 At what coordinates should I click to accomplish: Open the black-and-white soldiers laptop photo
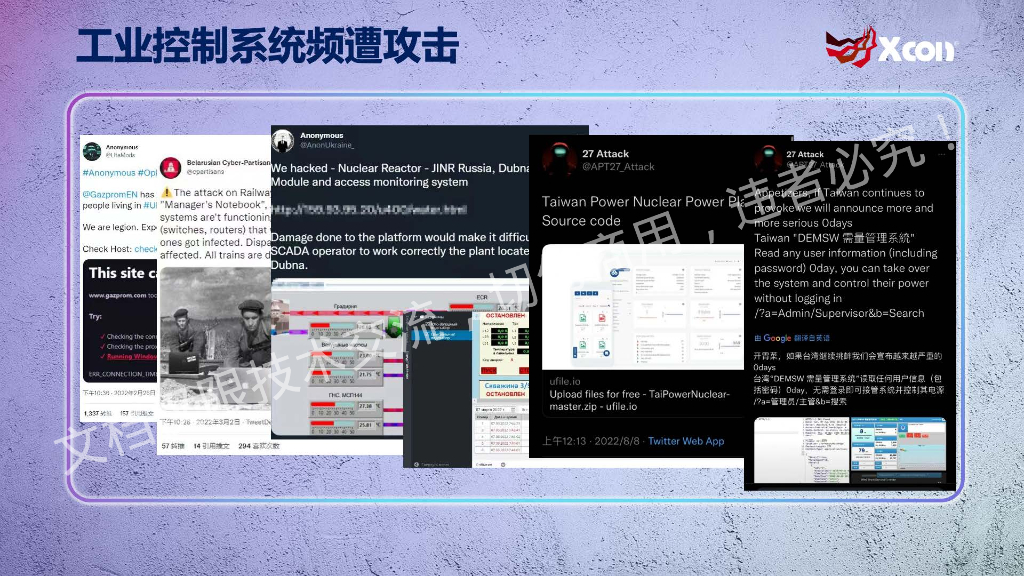coord(216,338)
